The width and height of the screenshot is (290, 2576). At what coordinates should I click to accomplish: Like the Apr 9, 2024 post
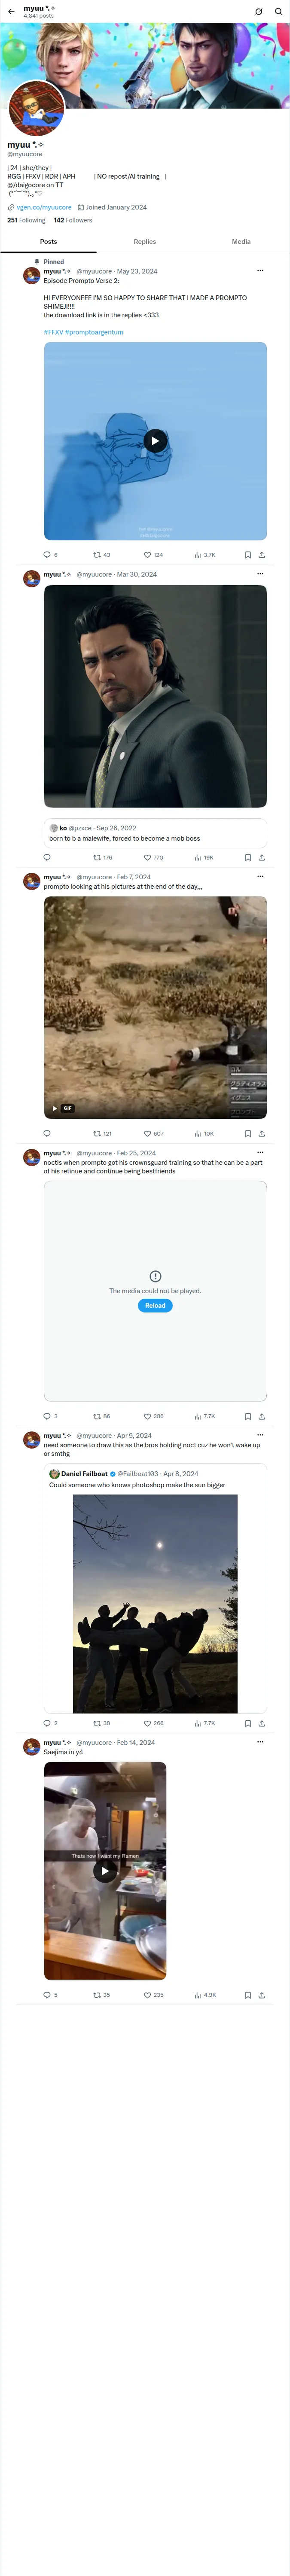[x=153, y=1723]
